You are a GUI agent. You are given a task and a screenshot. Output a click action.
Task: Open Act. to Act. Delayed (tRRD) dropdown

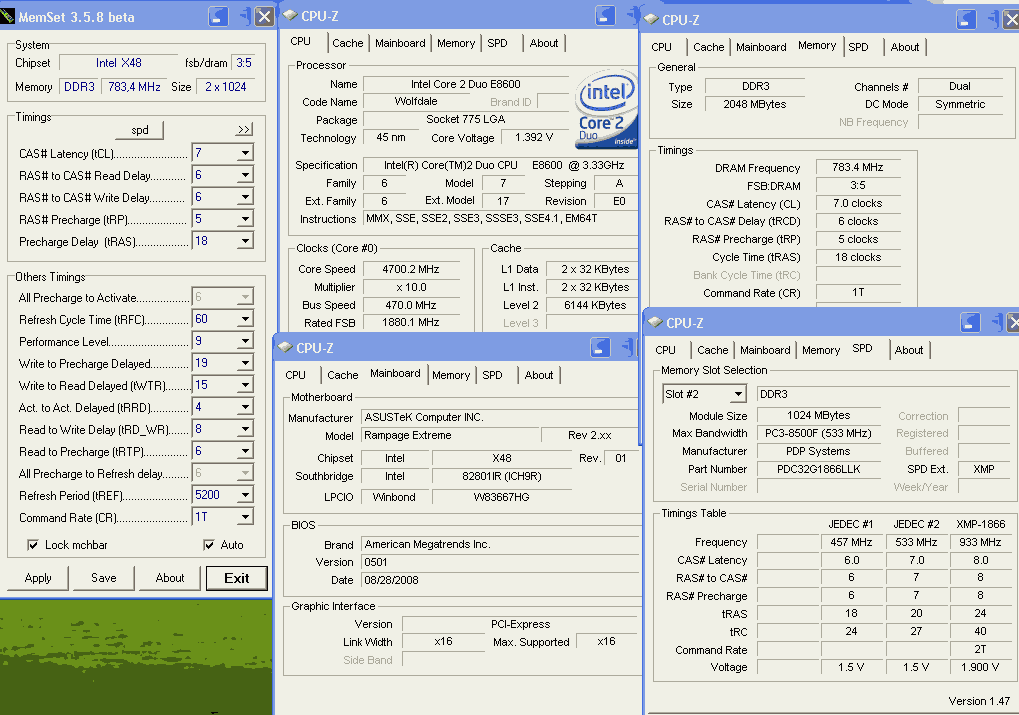[245, 408]
